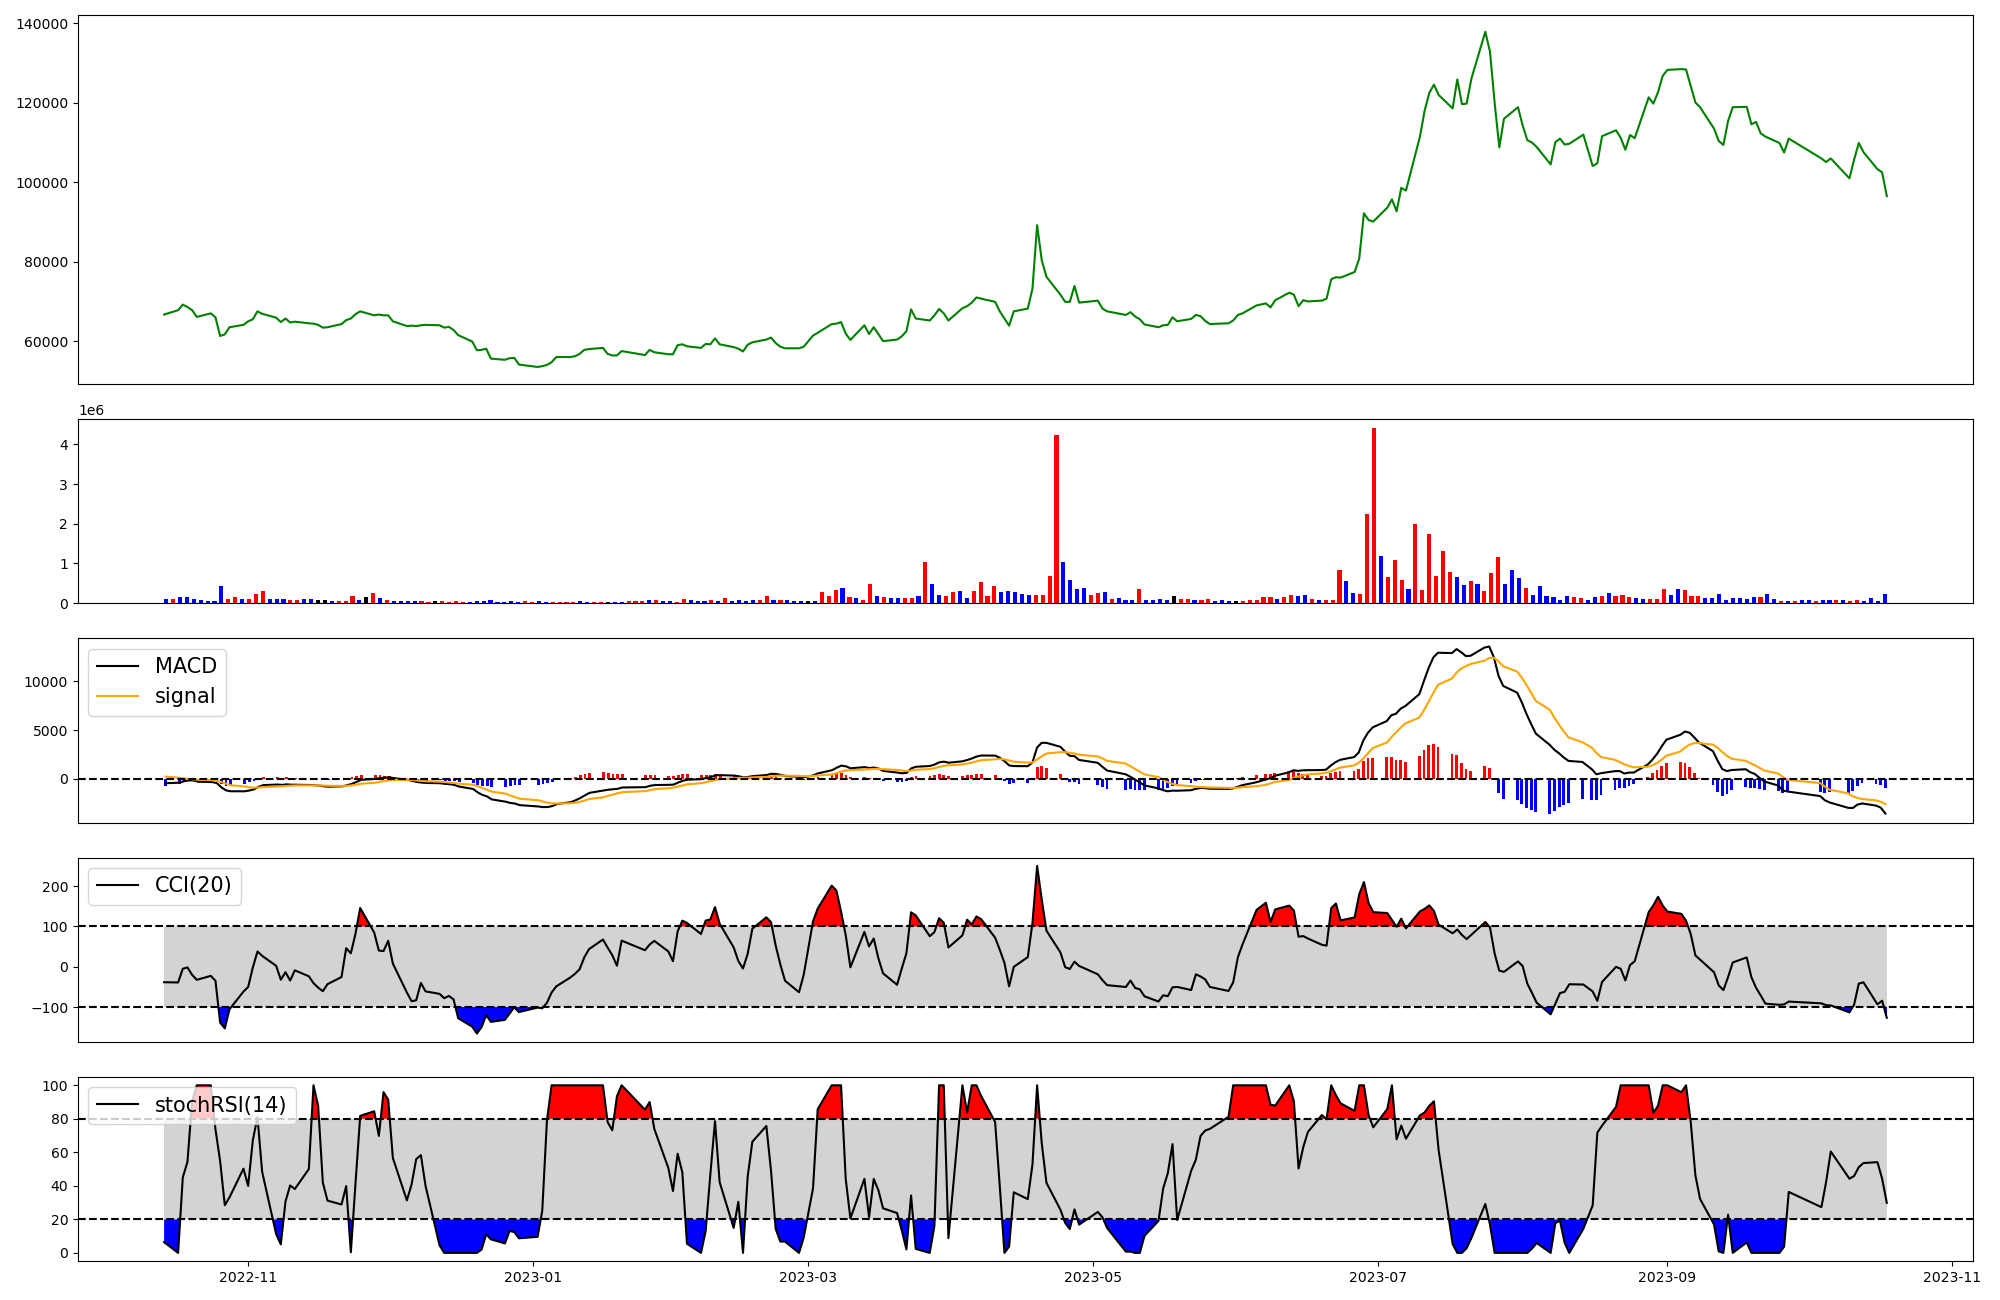
Task: Click the 60000 price axis label
Action: 46,342
